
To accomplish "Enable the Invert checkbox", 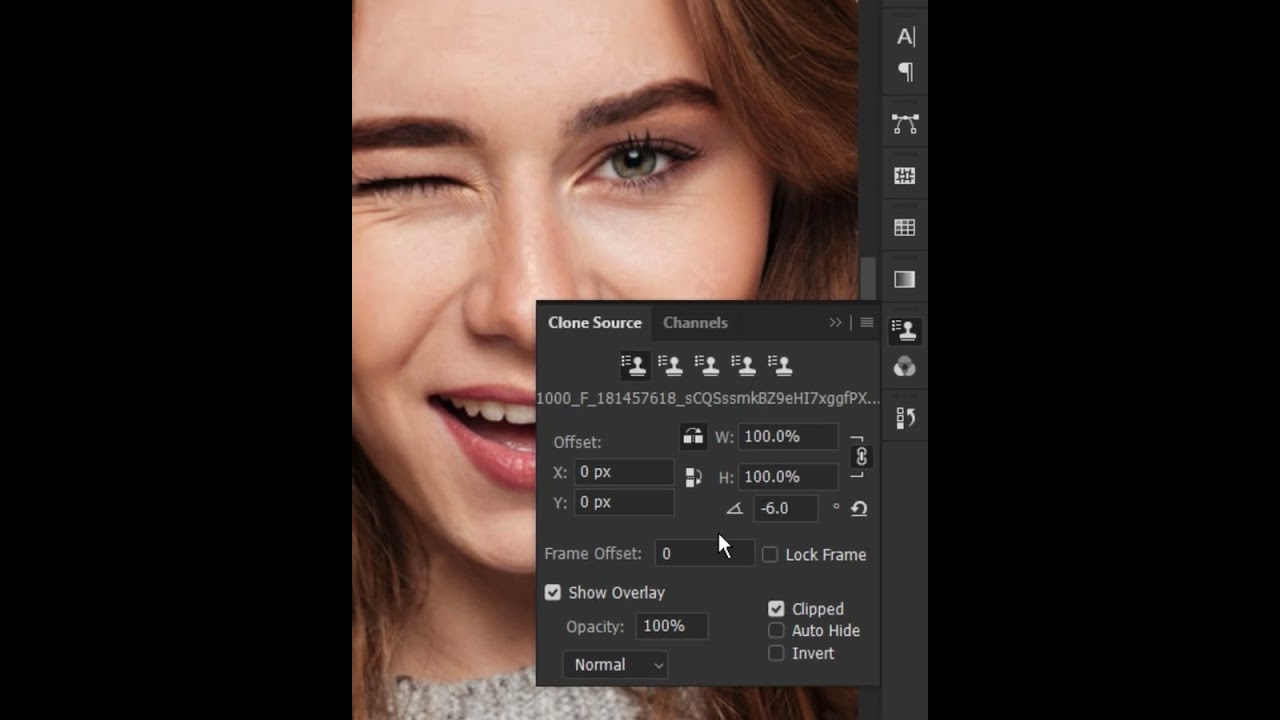I will [776, 653].
